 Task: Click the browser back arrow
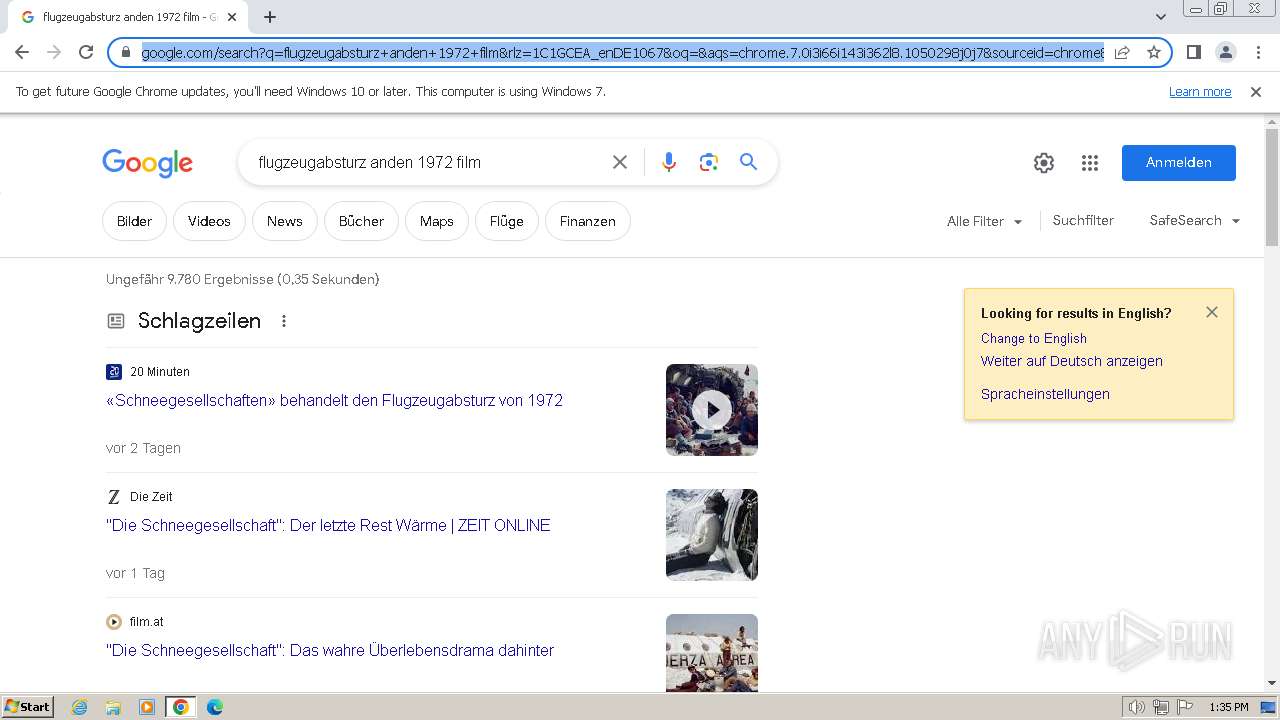(x=22, y=52)
